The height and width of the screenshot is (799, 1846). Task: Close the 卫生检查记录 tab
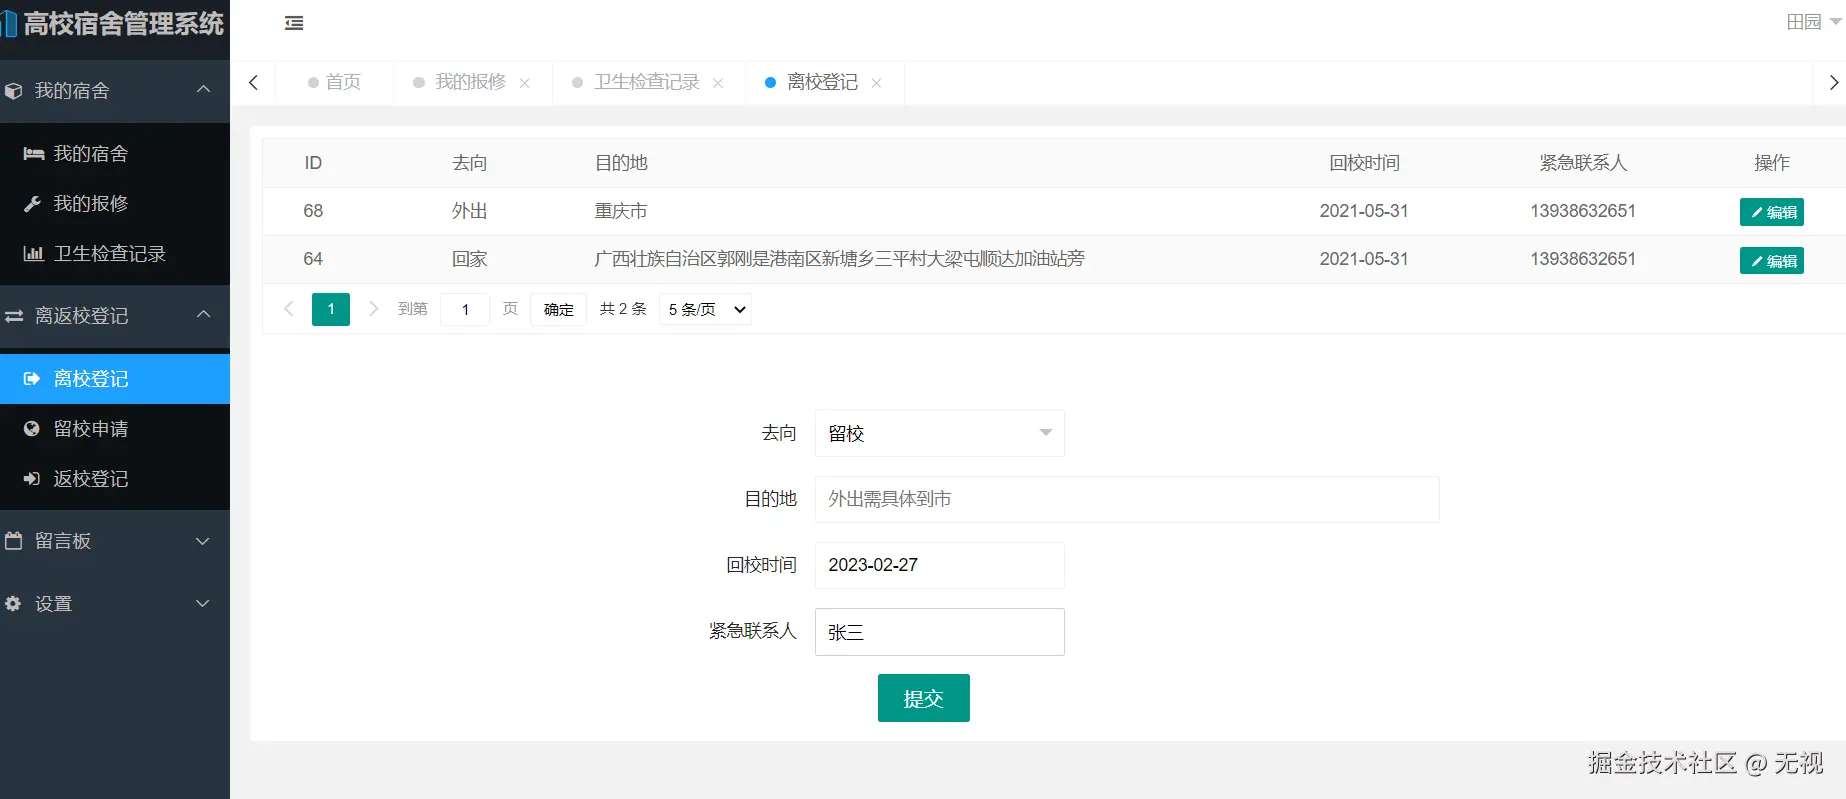pyautogui.click(x=718, y=83)
